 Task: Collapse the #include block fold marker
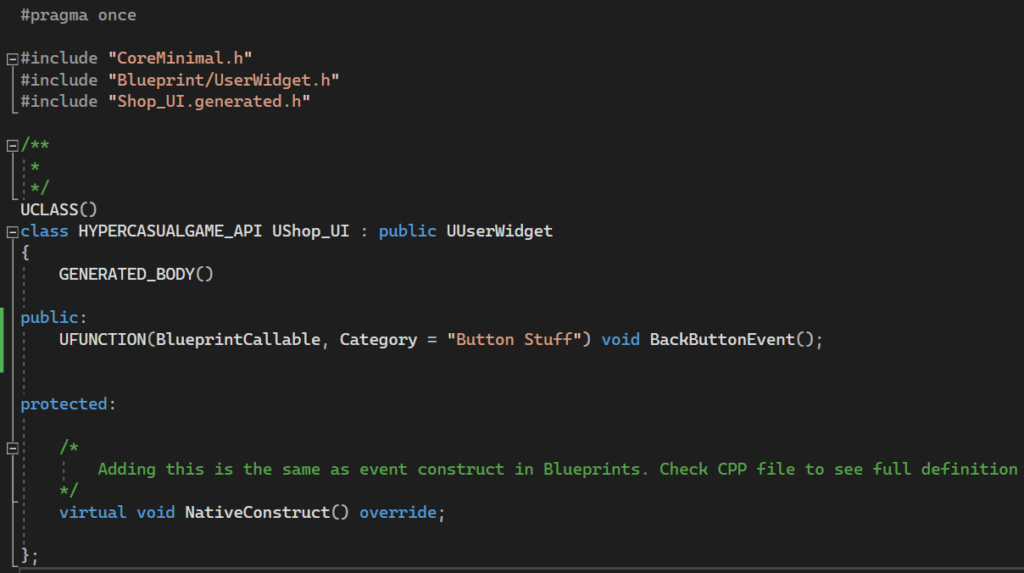point(12,59)
